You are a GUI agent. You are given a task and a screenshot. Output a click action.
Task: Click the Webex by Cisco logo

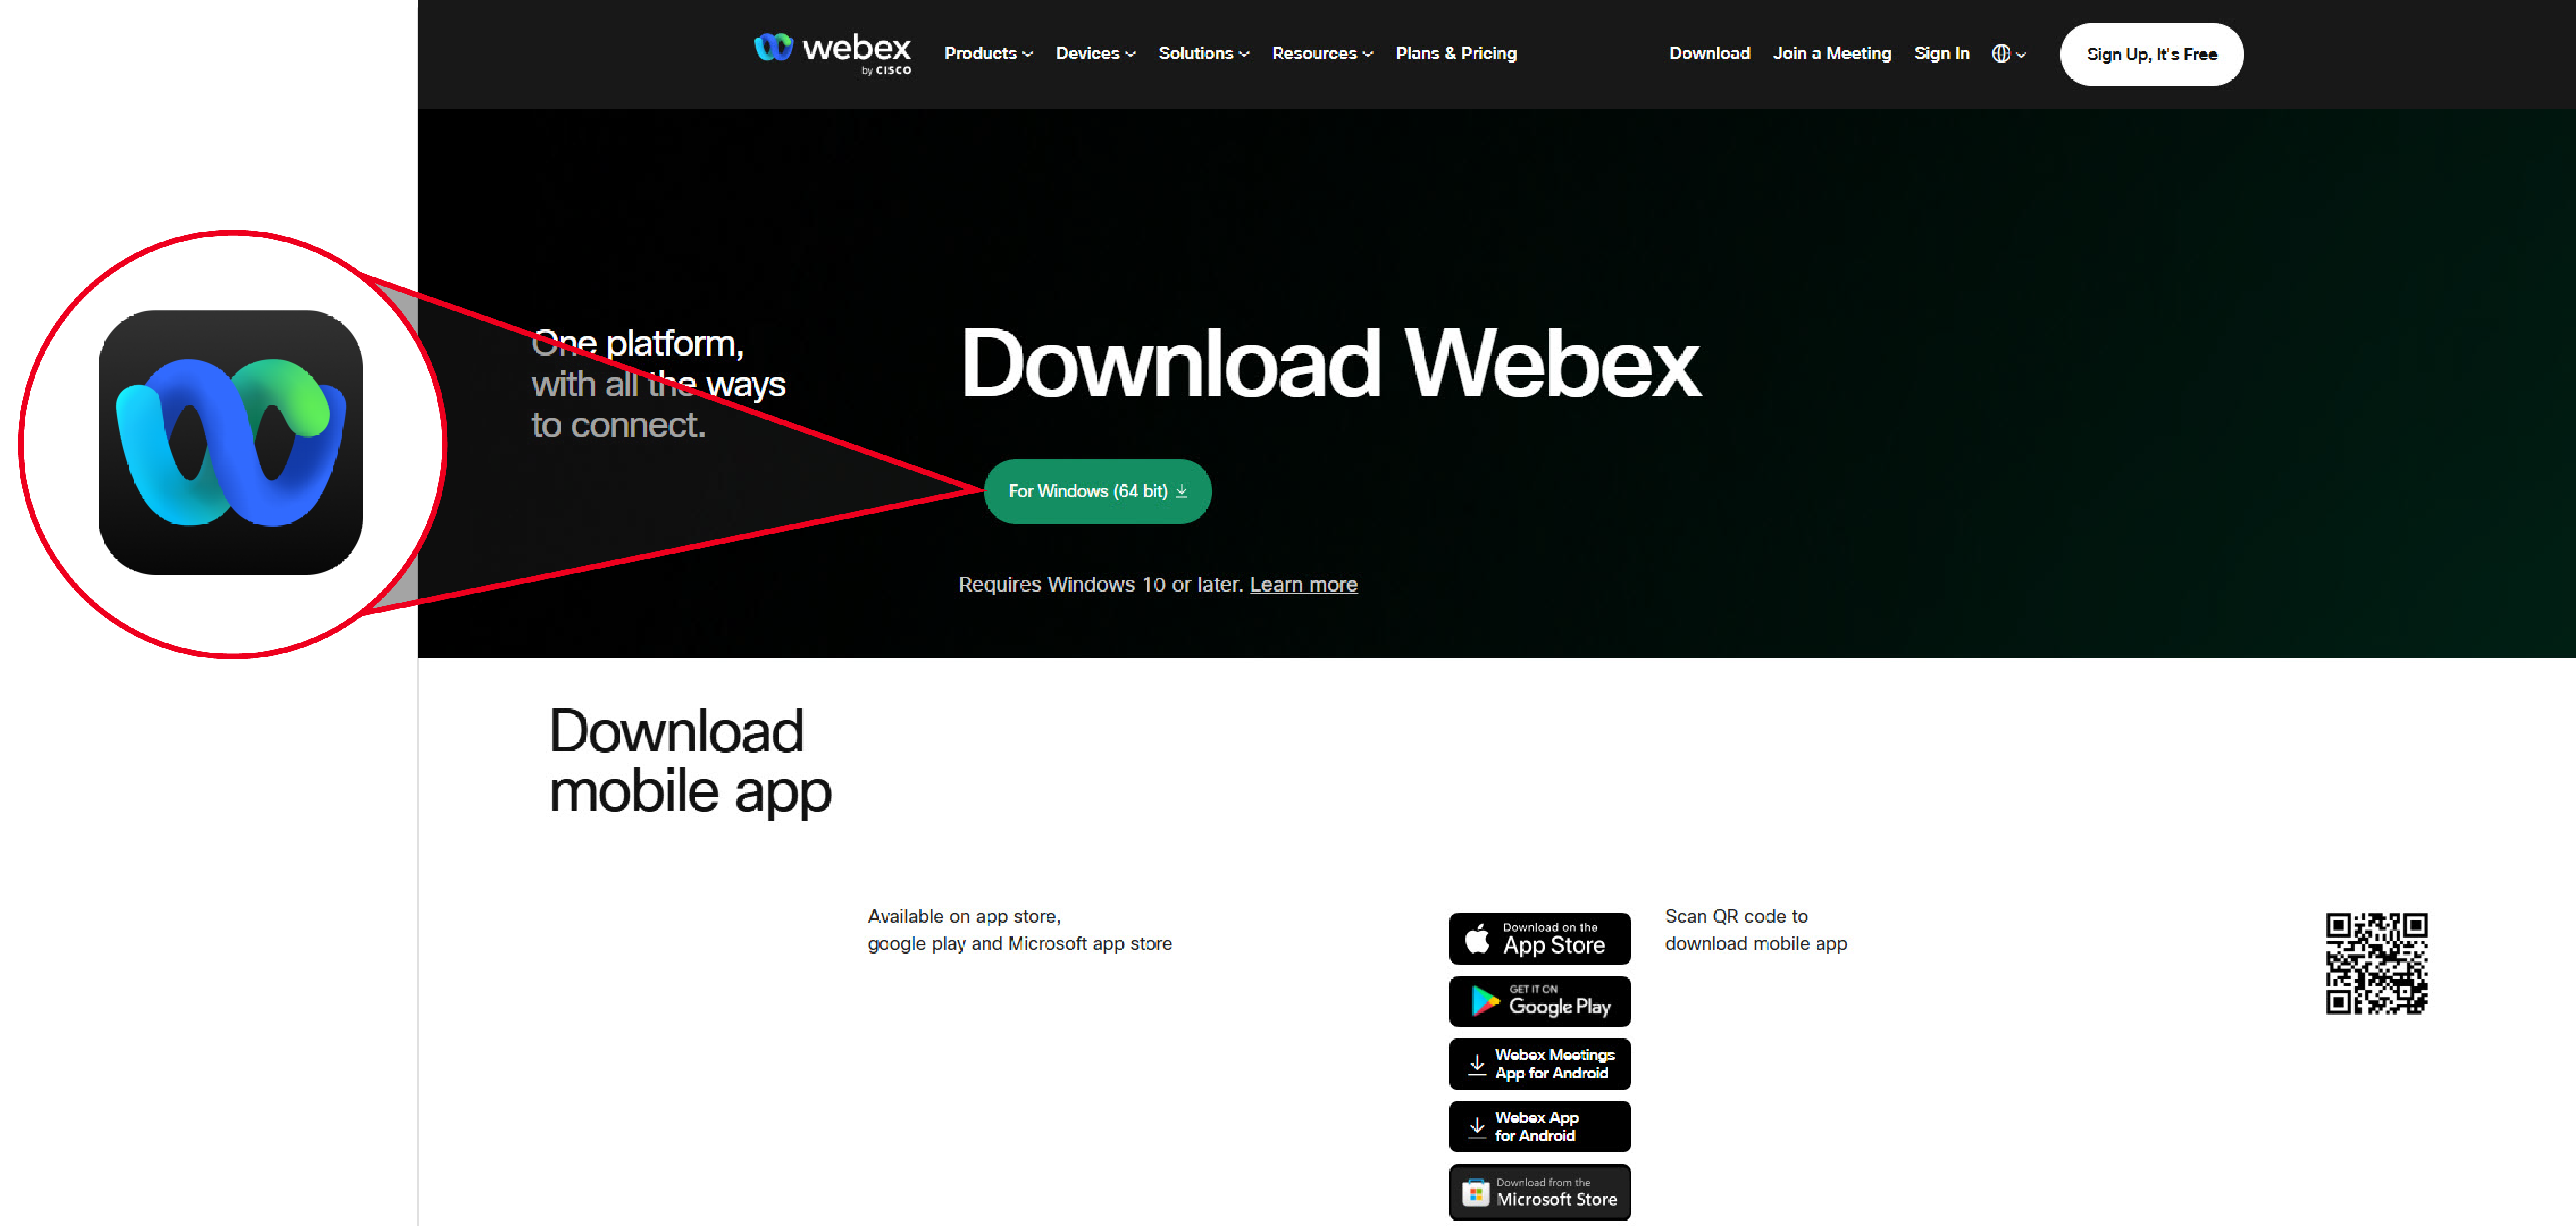[832, 53]
